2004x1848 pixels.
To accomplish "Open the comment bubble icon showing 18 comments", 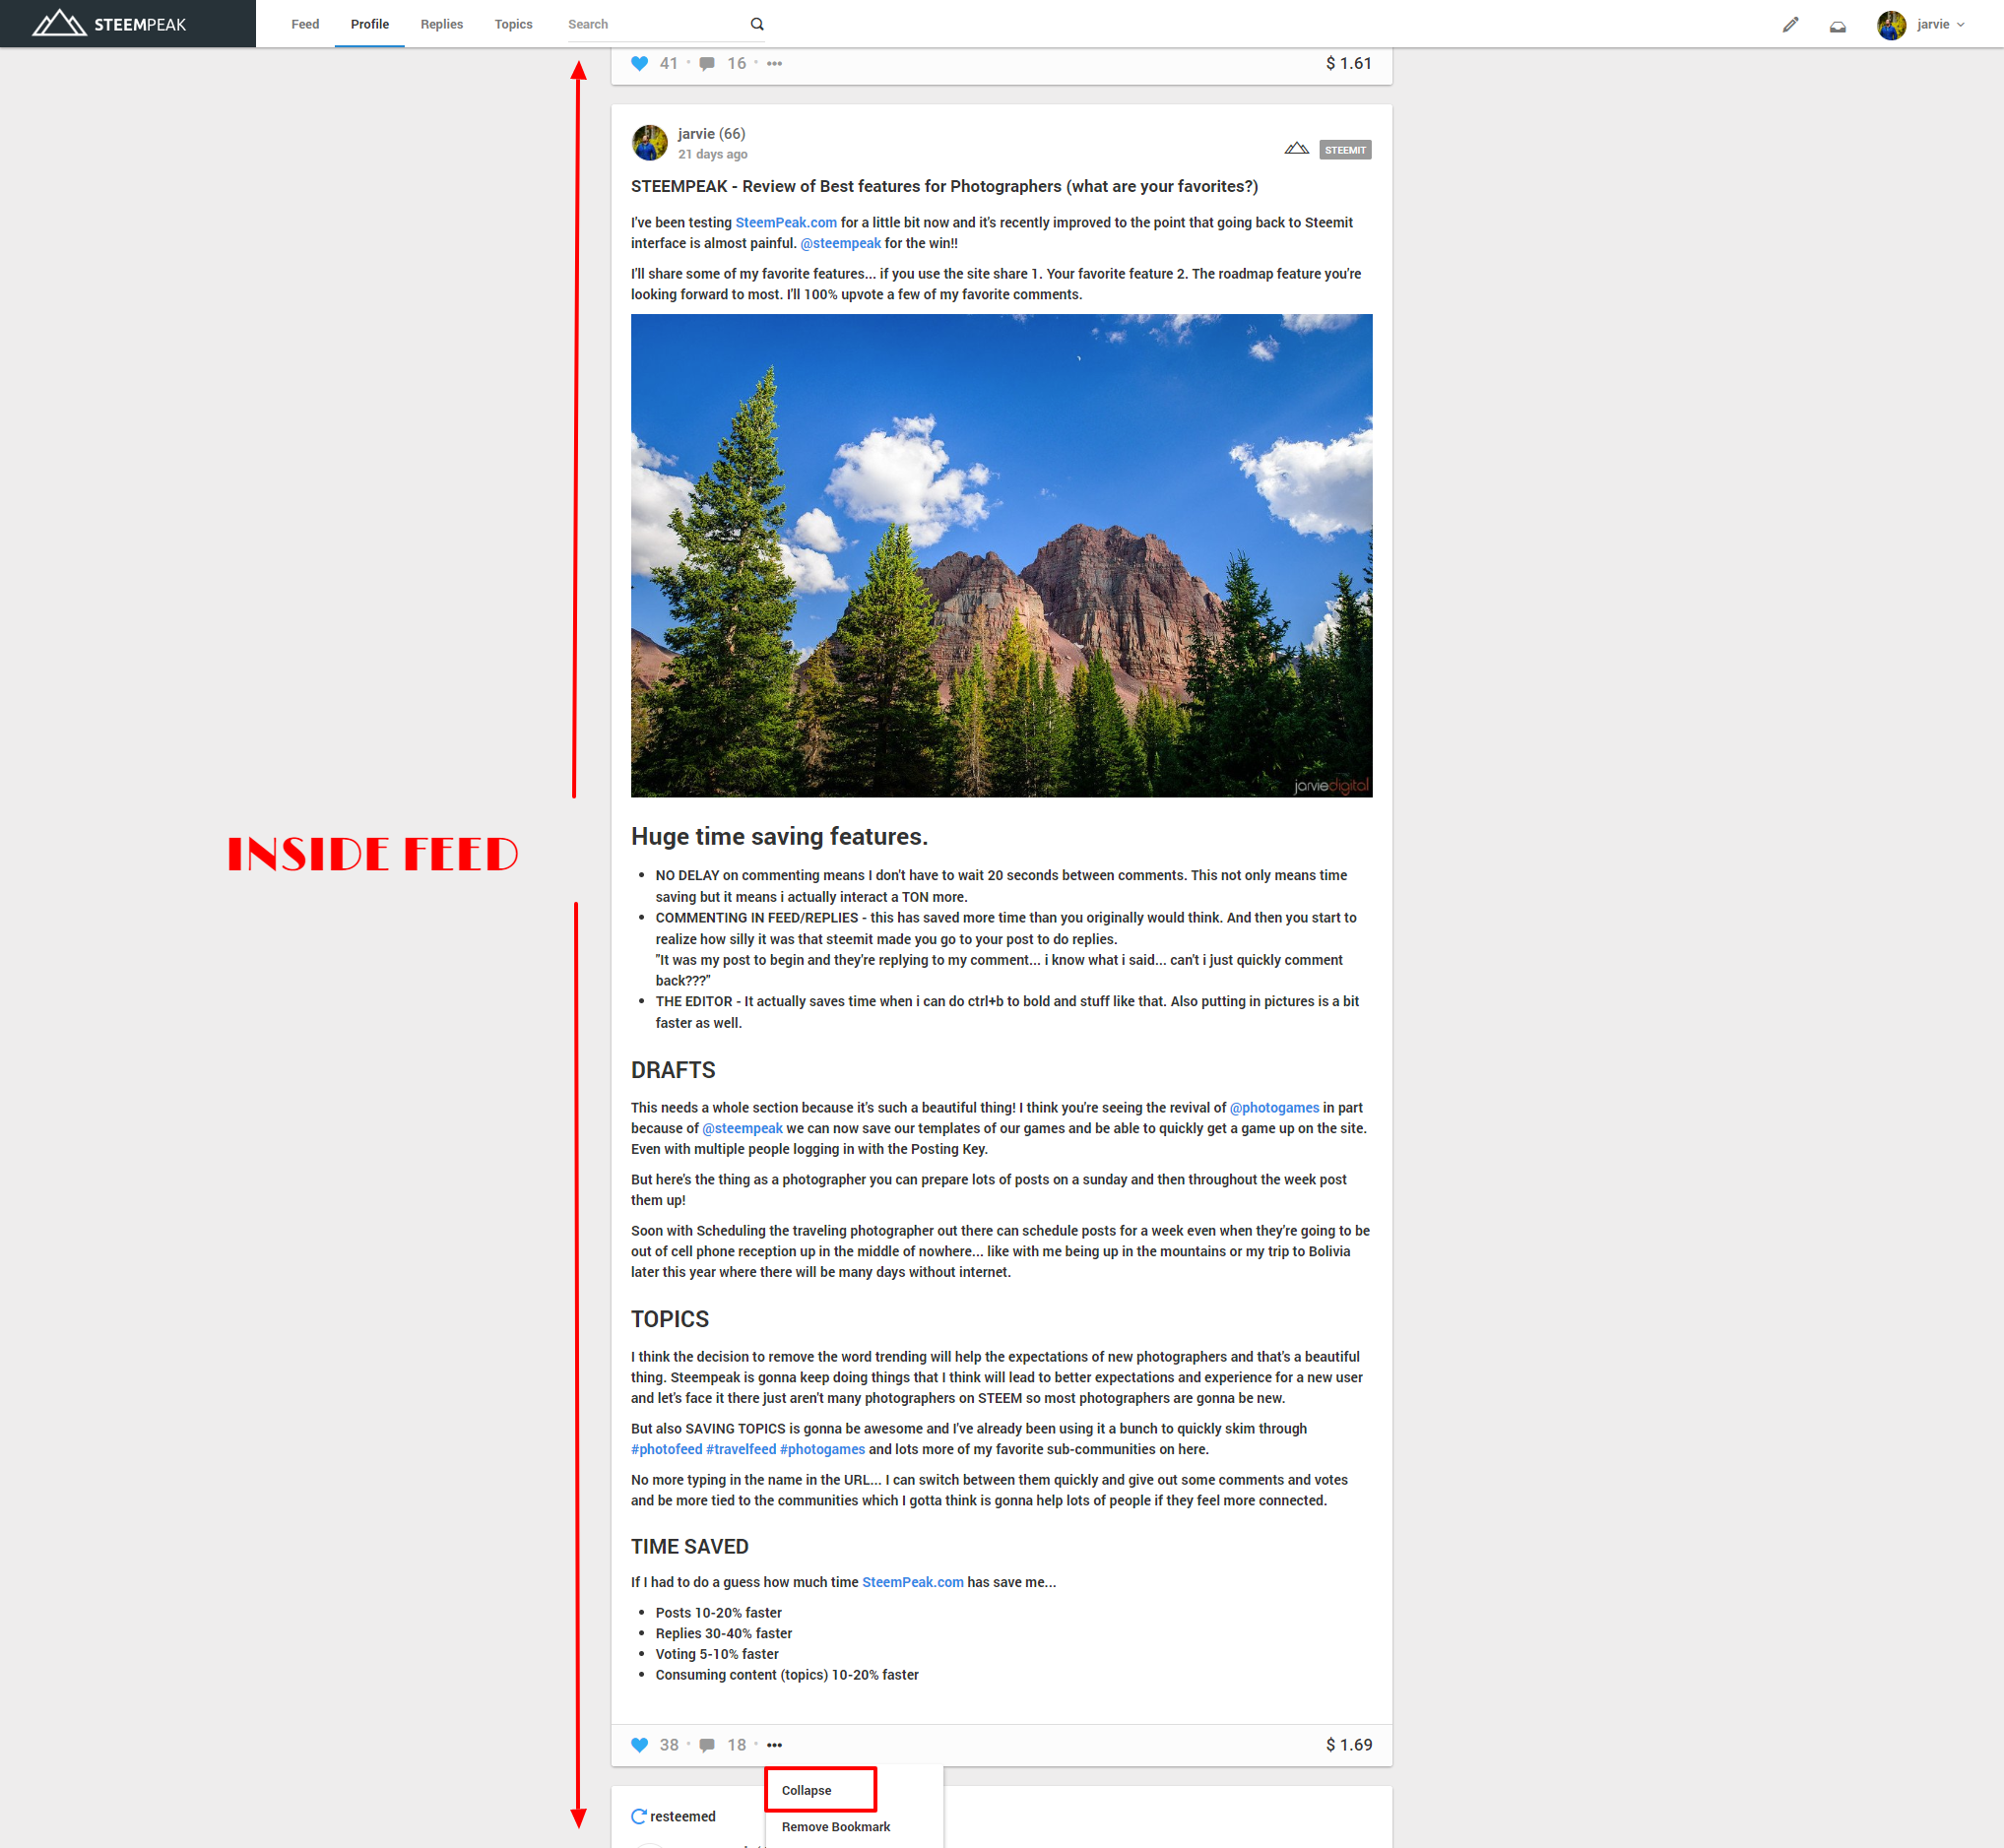I will coord(708,1744).
